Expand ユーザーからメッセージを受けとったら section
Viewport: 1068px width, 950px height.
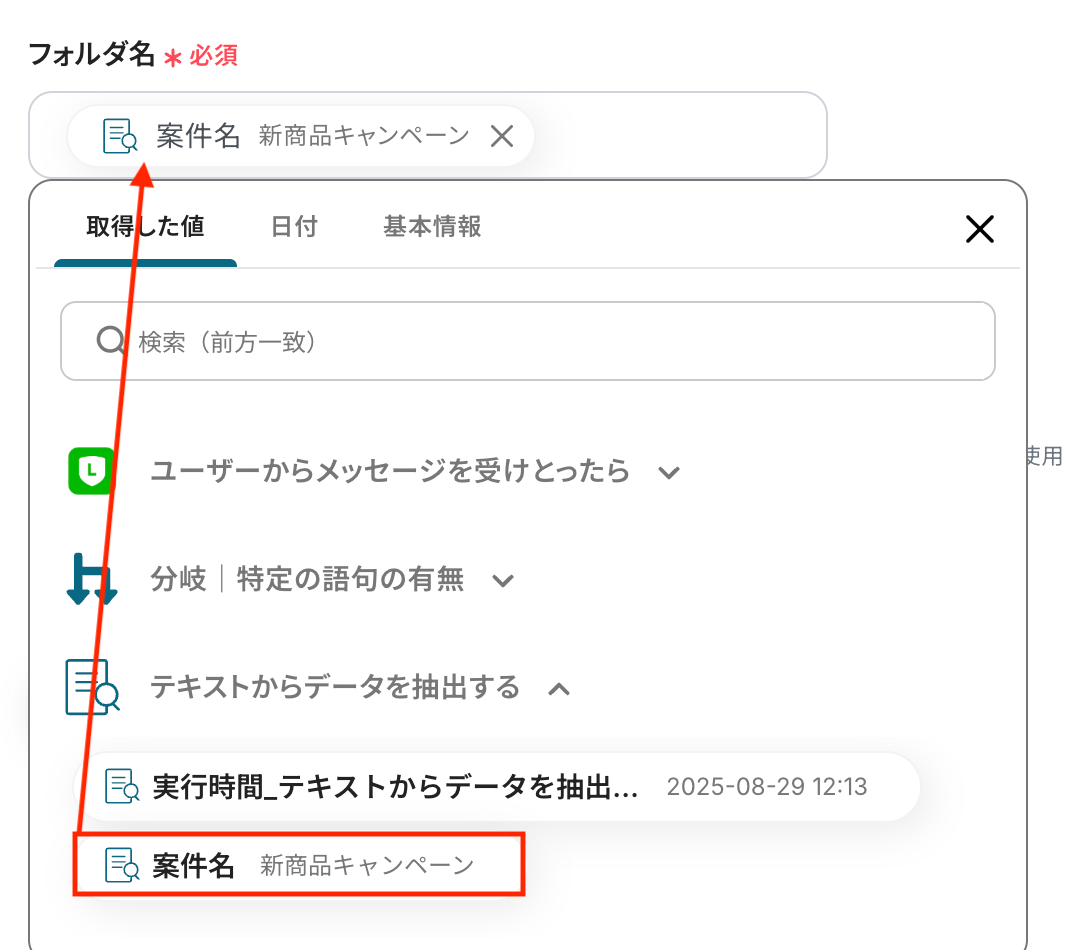(x=670, y=472)
